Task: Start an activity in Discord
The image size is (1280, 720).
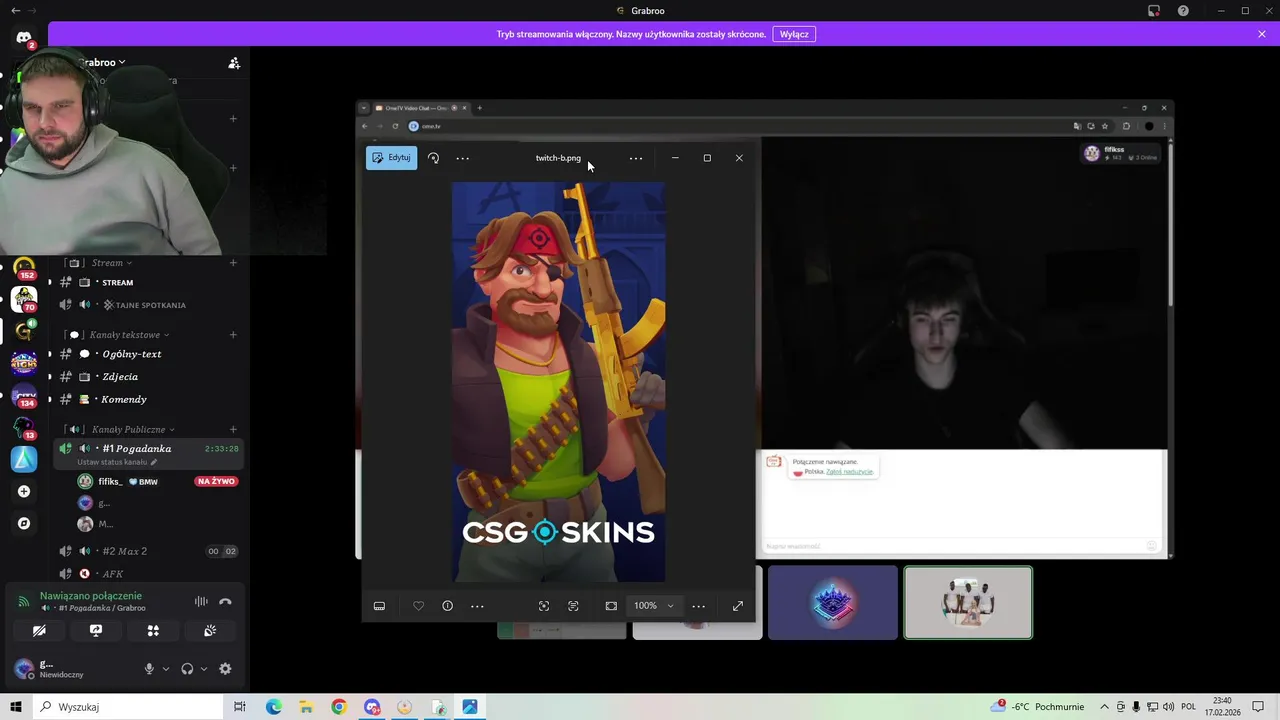Action: coord(153,631)
